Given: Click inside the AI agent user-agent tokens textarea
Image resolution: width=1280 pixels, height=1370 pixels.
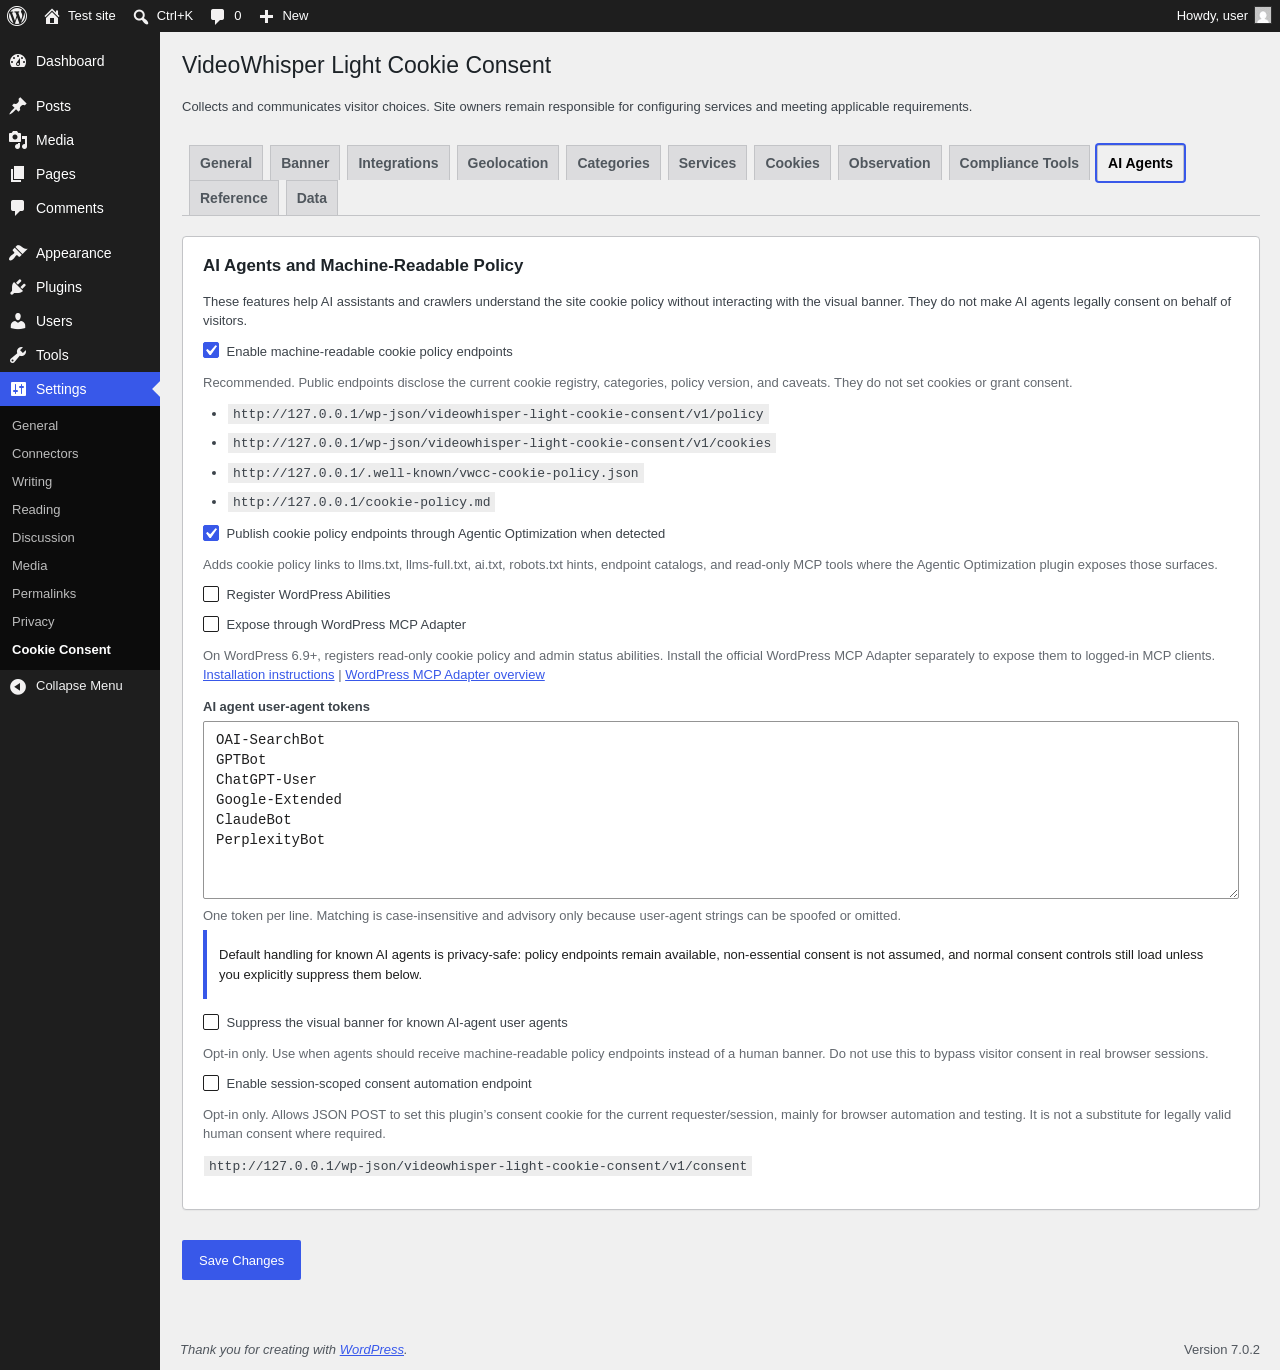Looking at the screenshot, I should tap(721, 810).
